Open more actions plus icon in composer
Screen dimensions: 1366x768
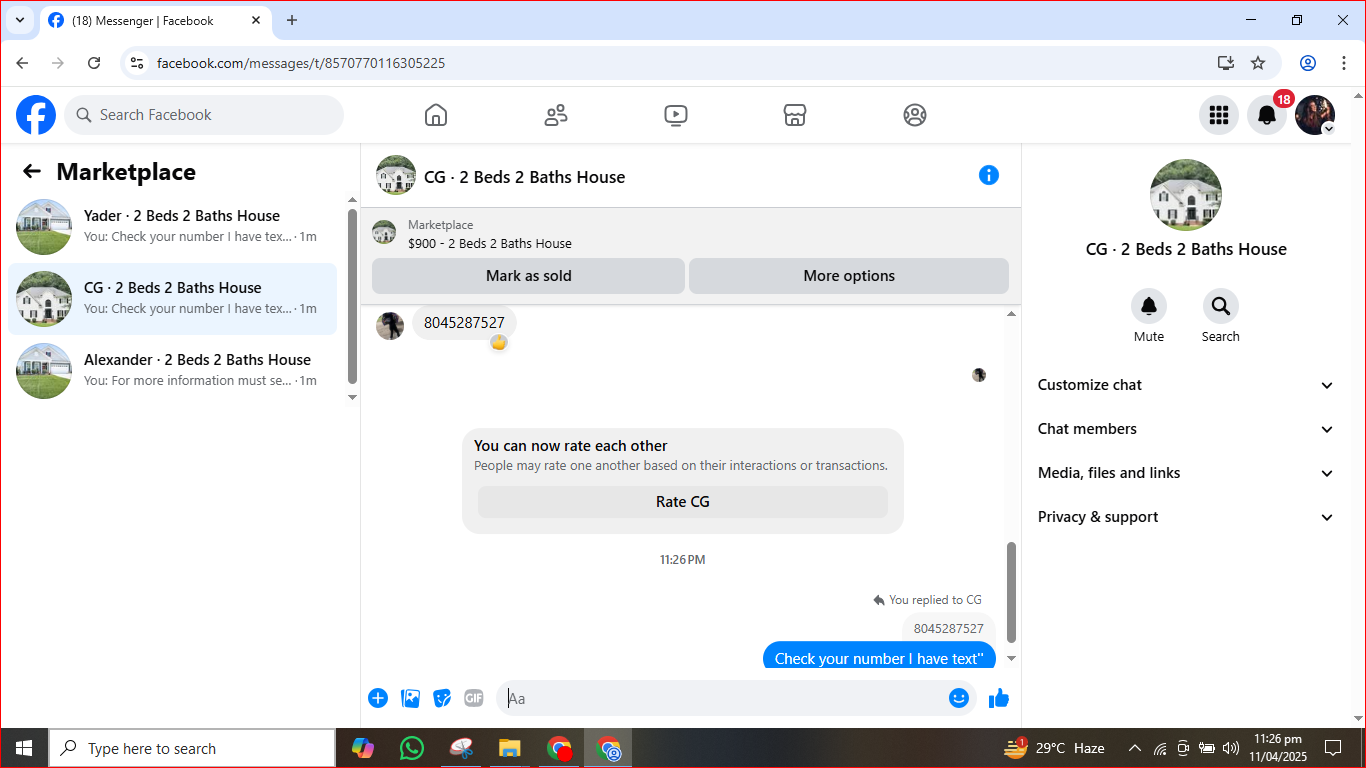click(x=378, y=698)
